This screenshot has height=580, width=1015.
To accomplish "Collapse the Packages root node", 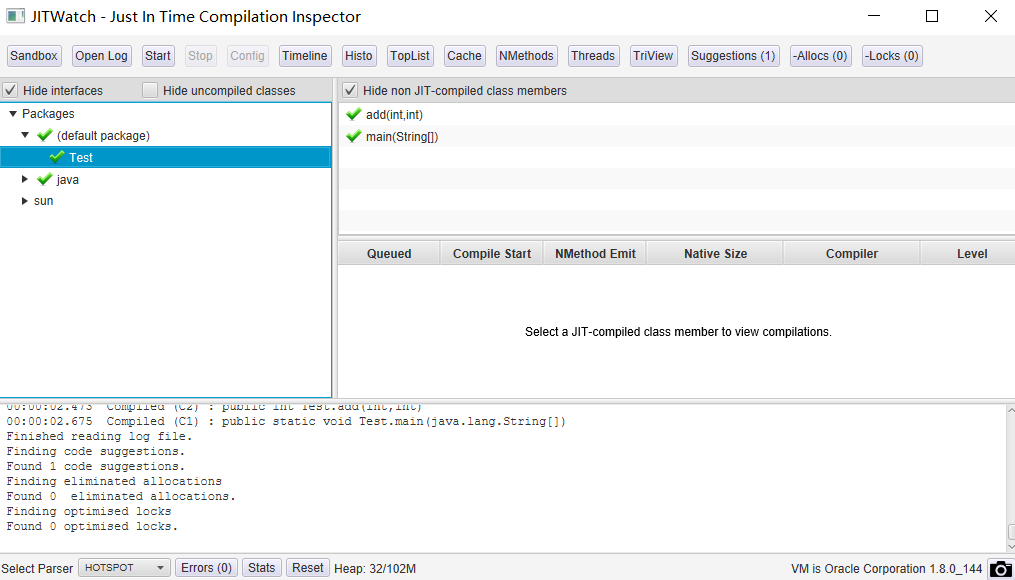I will (13, 114).
